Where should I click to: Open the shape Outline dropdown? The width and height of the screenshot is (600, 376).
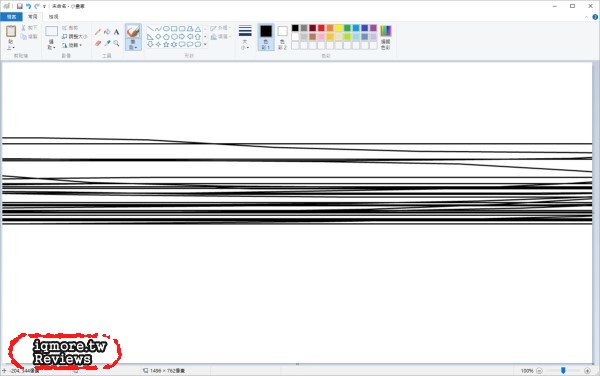click(221, 28)
